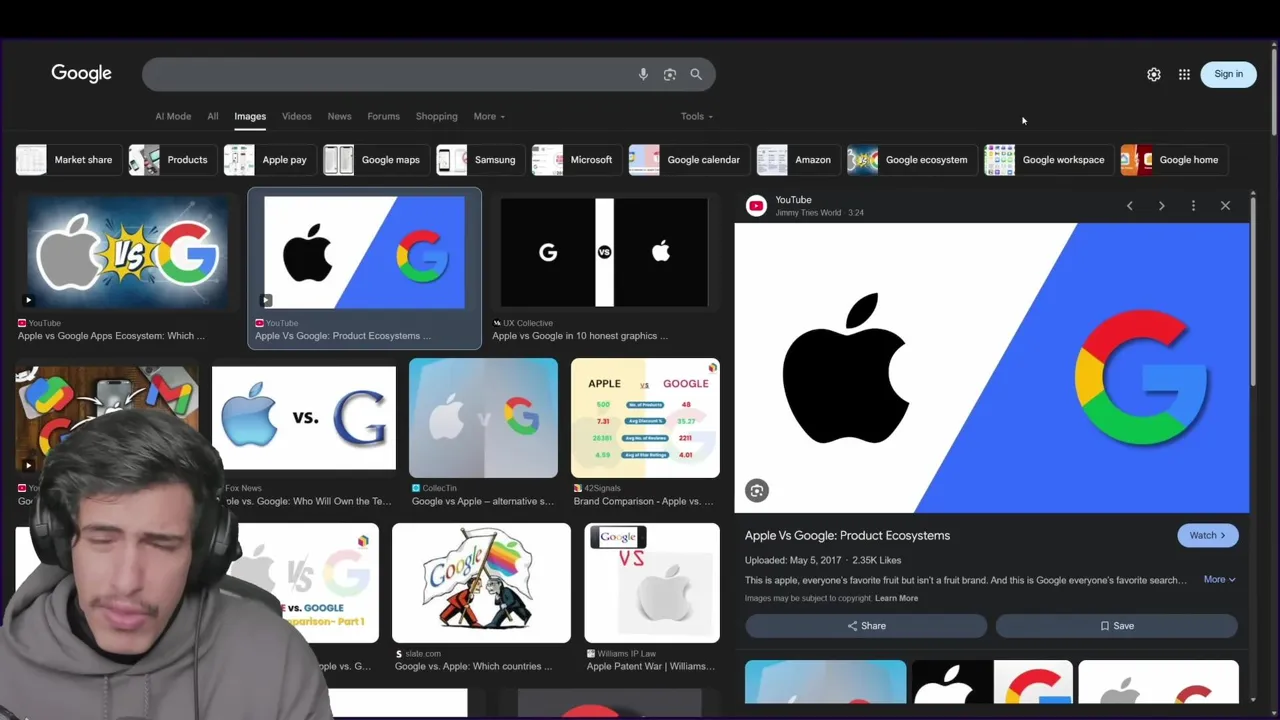Viewport: 1280px width, 720px height.
Task: Select Google ecosystem filter chip
Action: 910,160
